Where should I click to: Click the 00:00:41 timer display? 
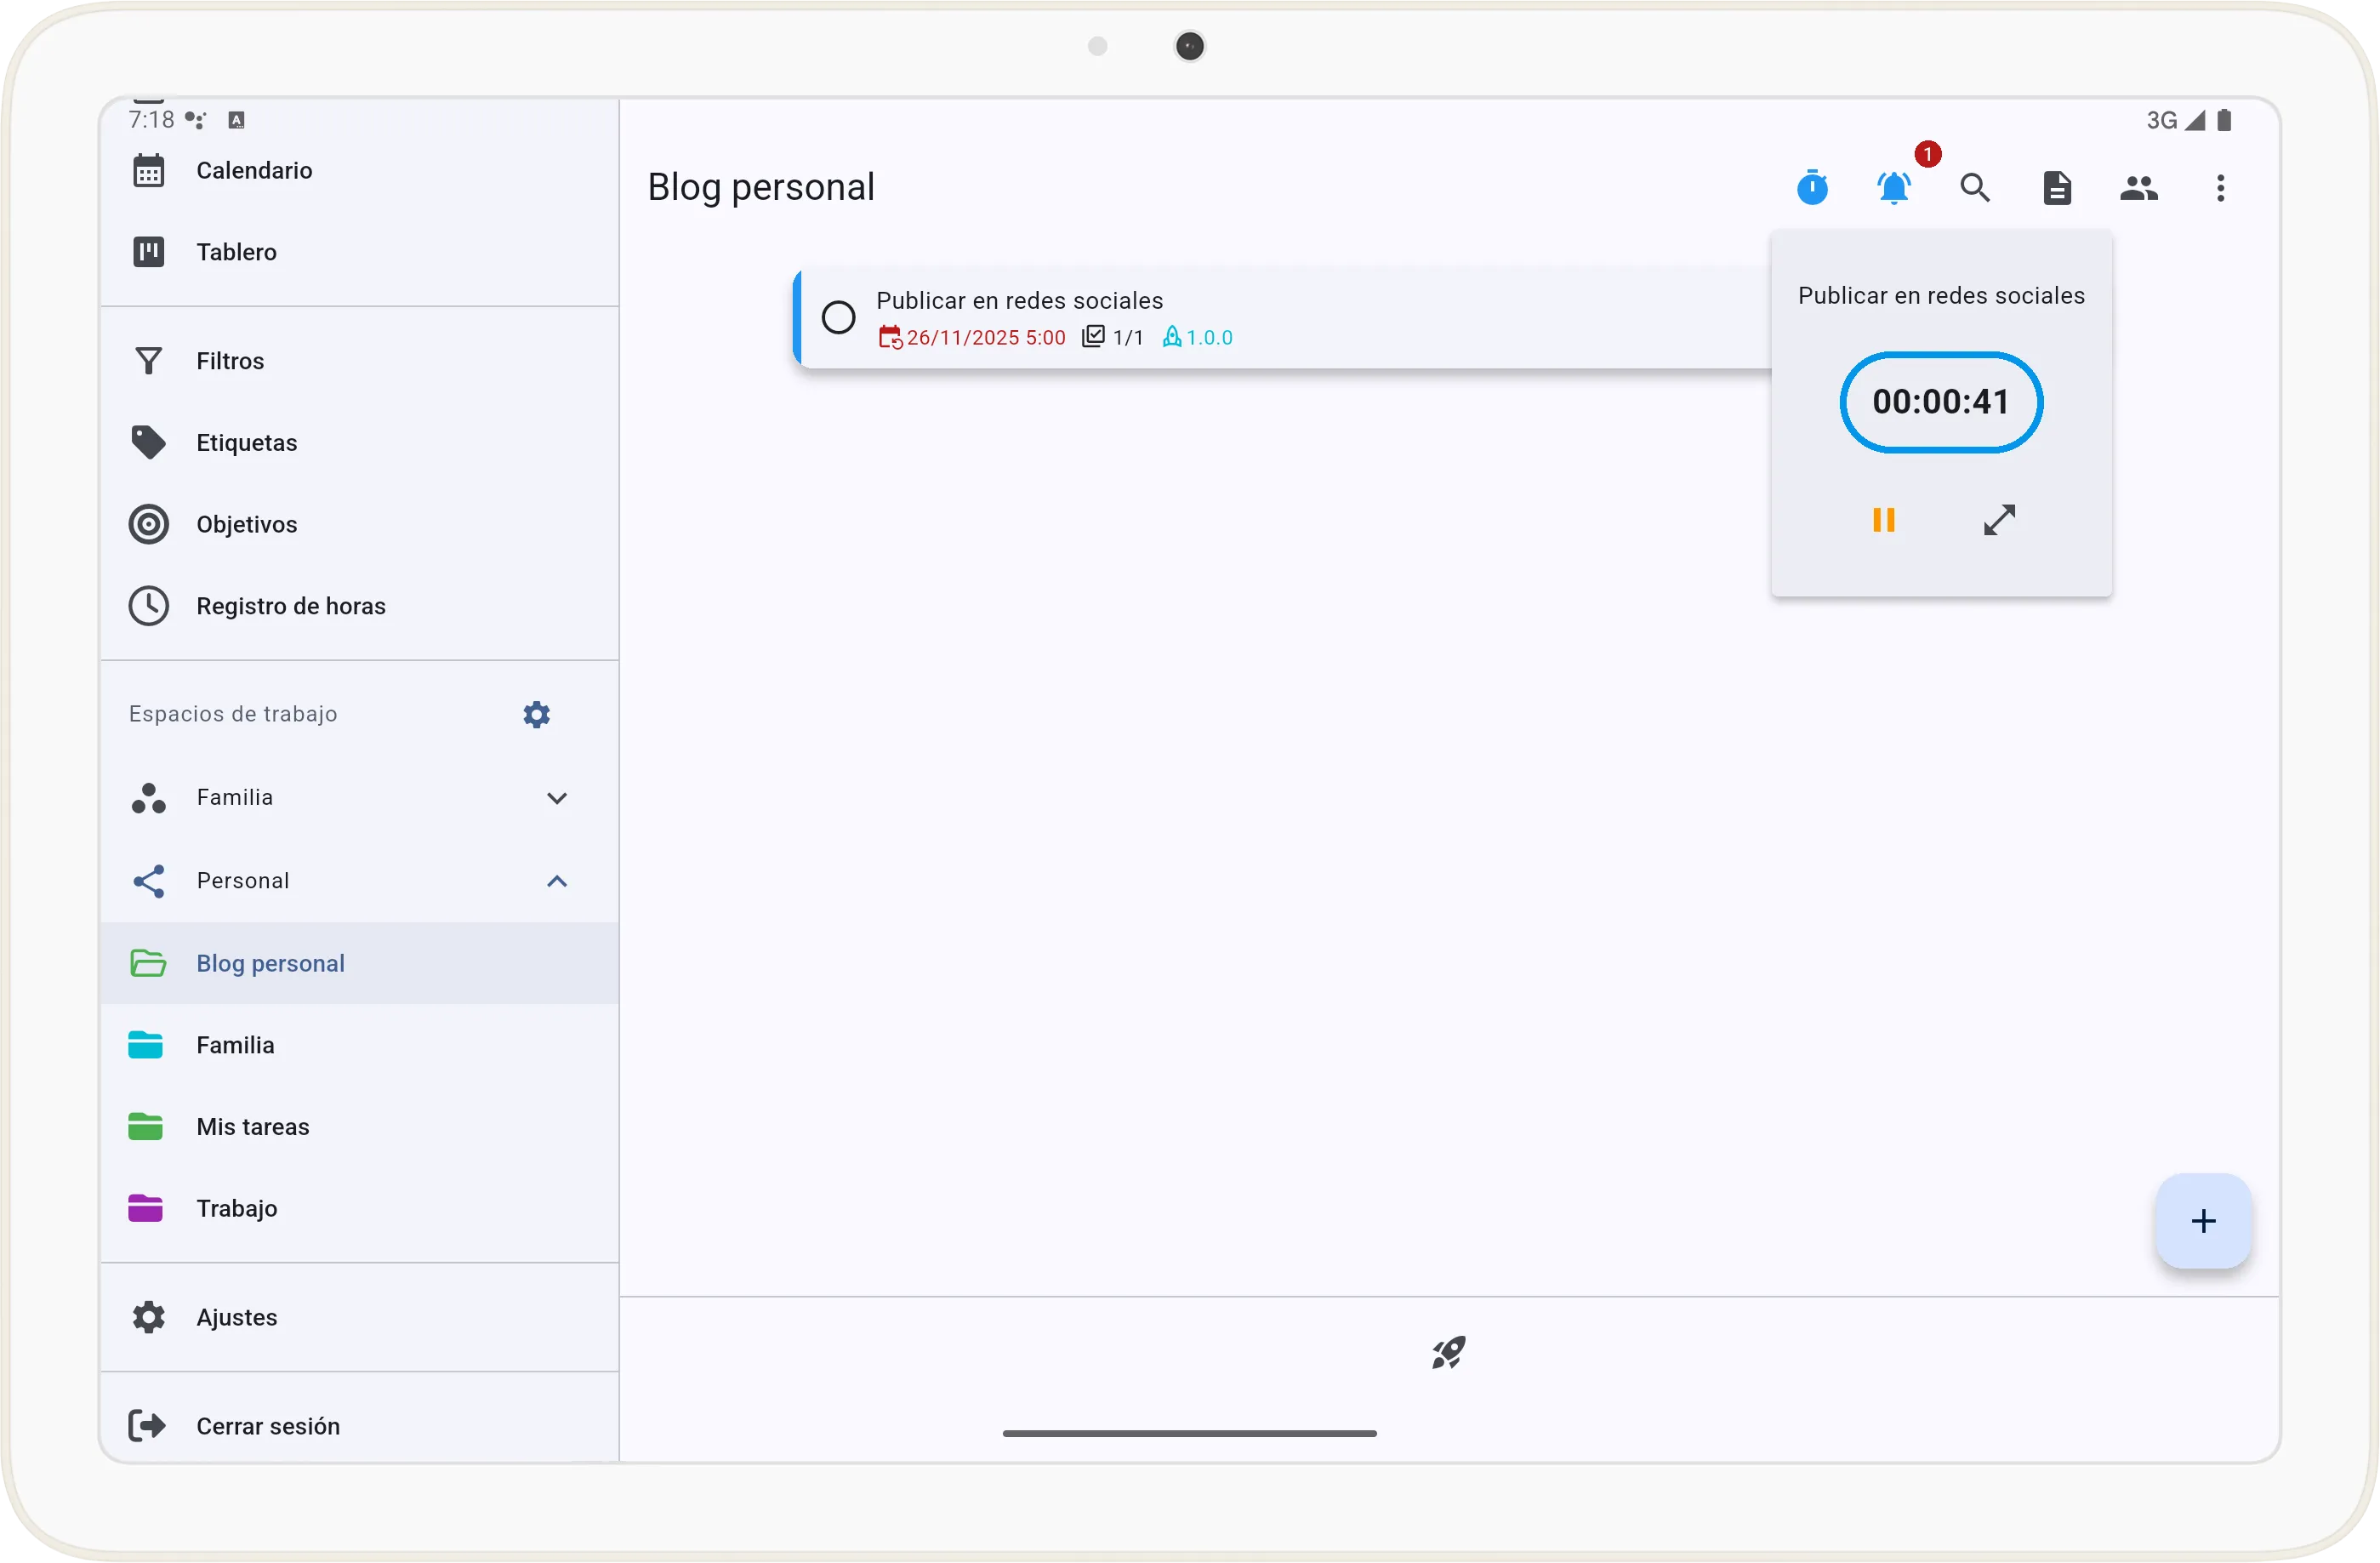tap(1940, 402)
